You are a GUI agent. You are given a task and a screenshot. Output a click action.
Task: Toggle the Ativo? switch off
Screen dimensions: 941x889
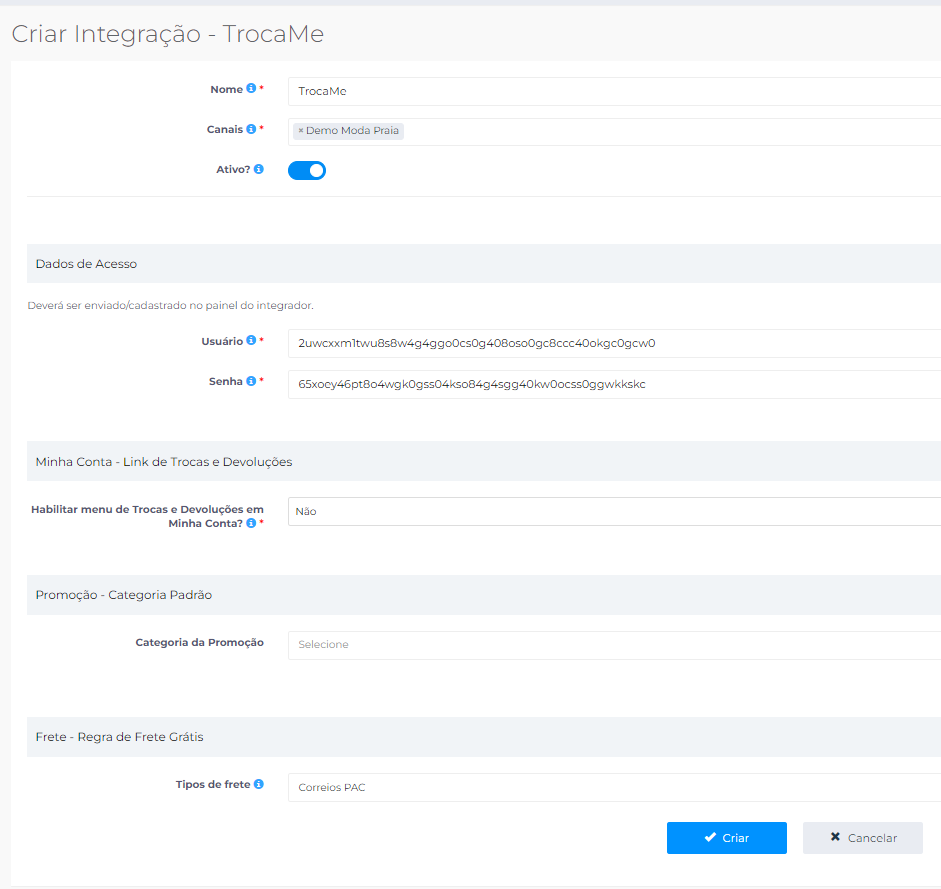[x=307, y=170]
